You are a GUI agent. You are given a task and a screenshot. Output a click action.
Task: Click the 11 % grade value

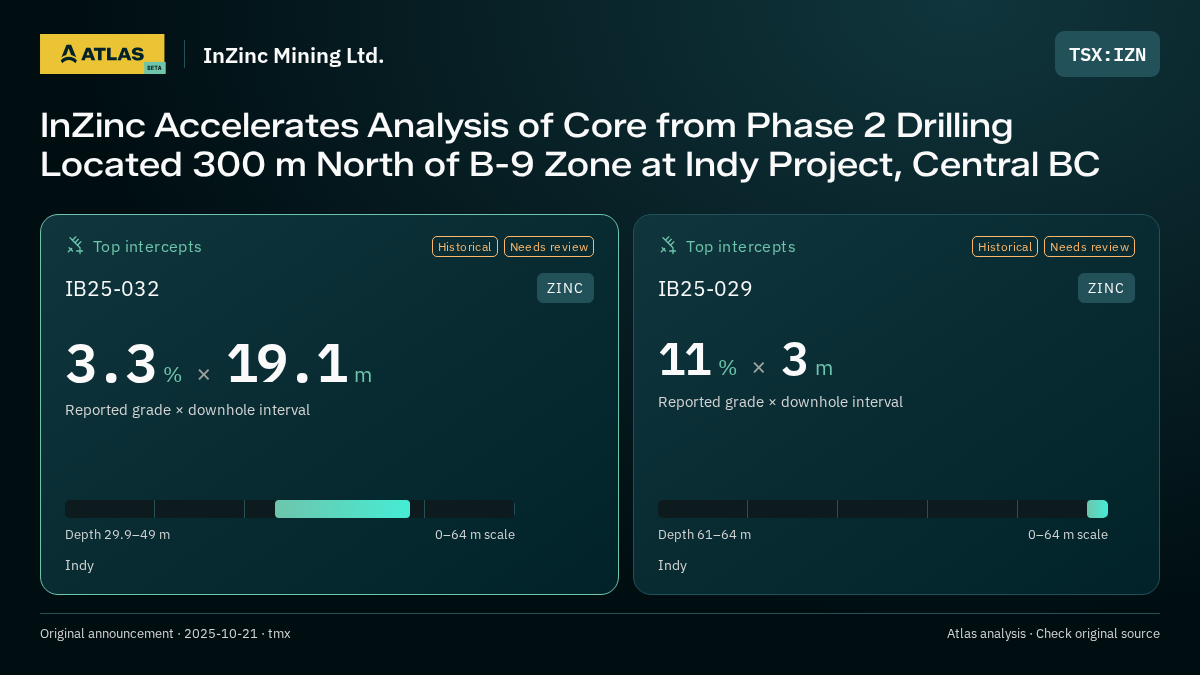click(x=697, y=360)
